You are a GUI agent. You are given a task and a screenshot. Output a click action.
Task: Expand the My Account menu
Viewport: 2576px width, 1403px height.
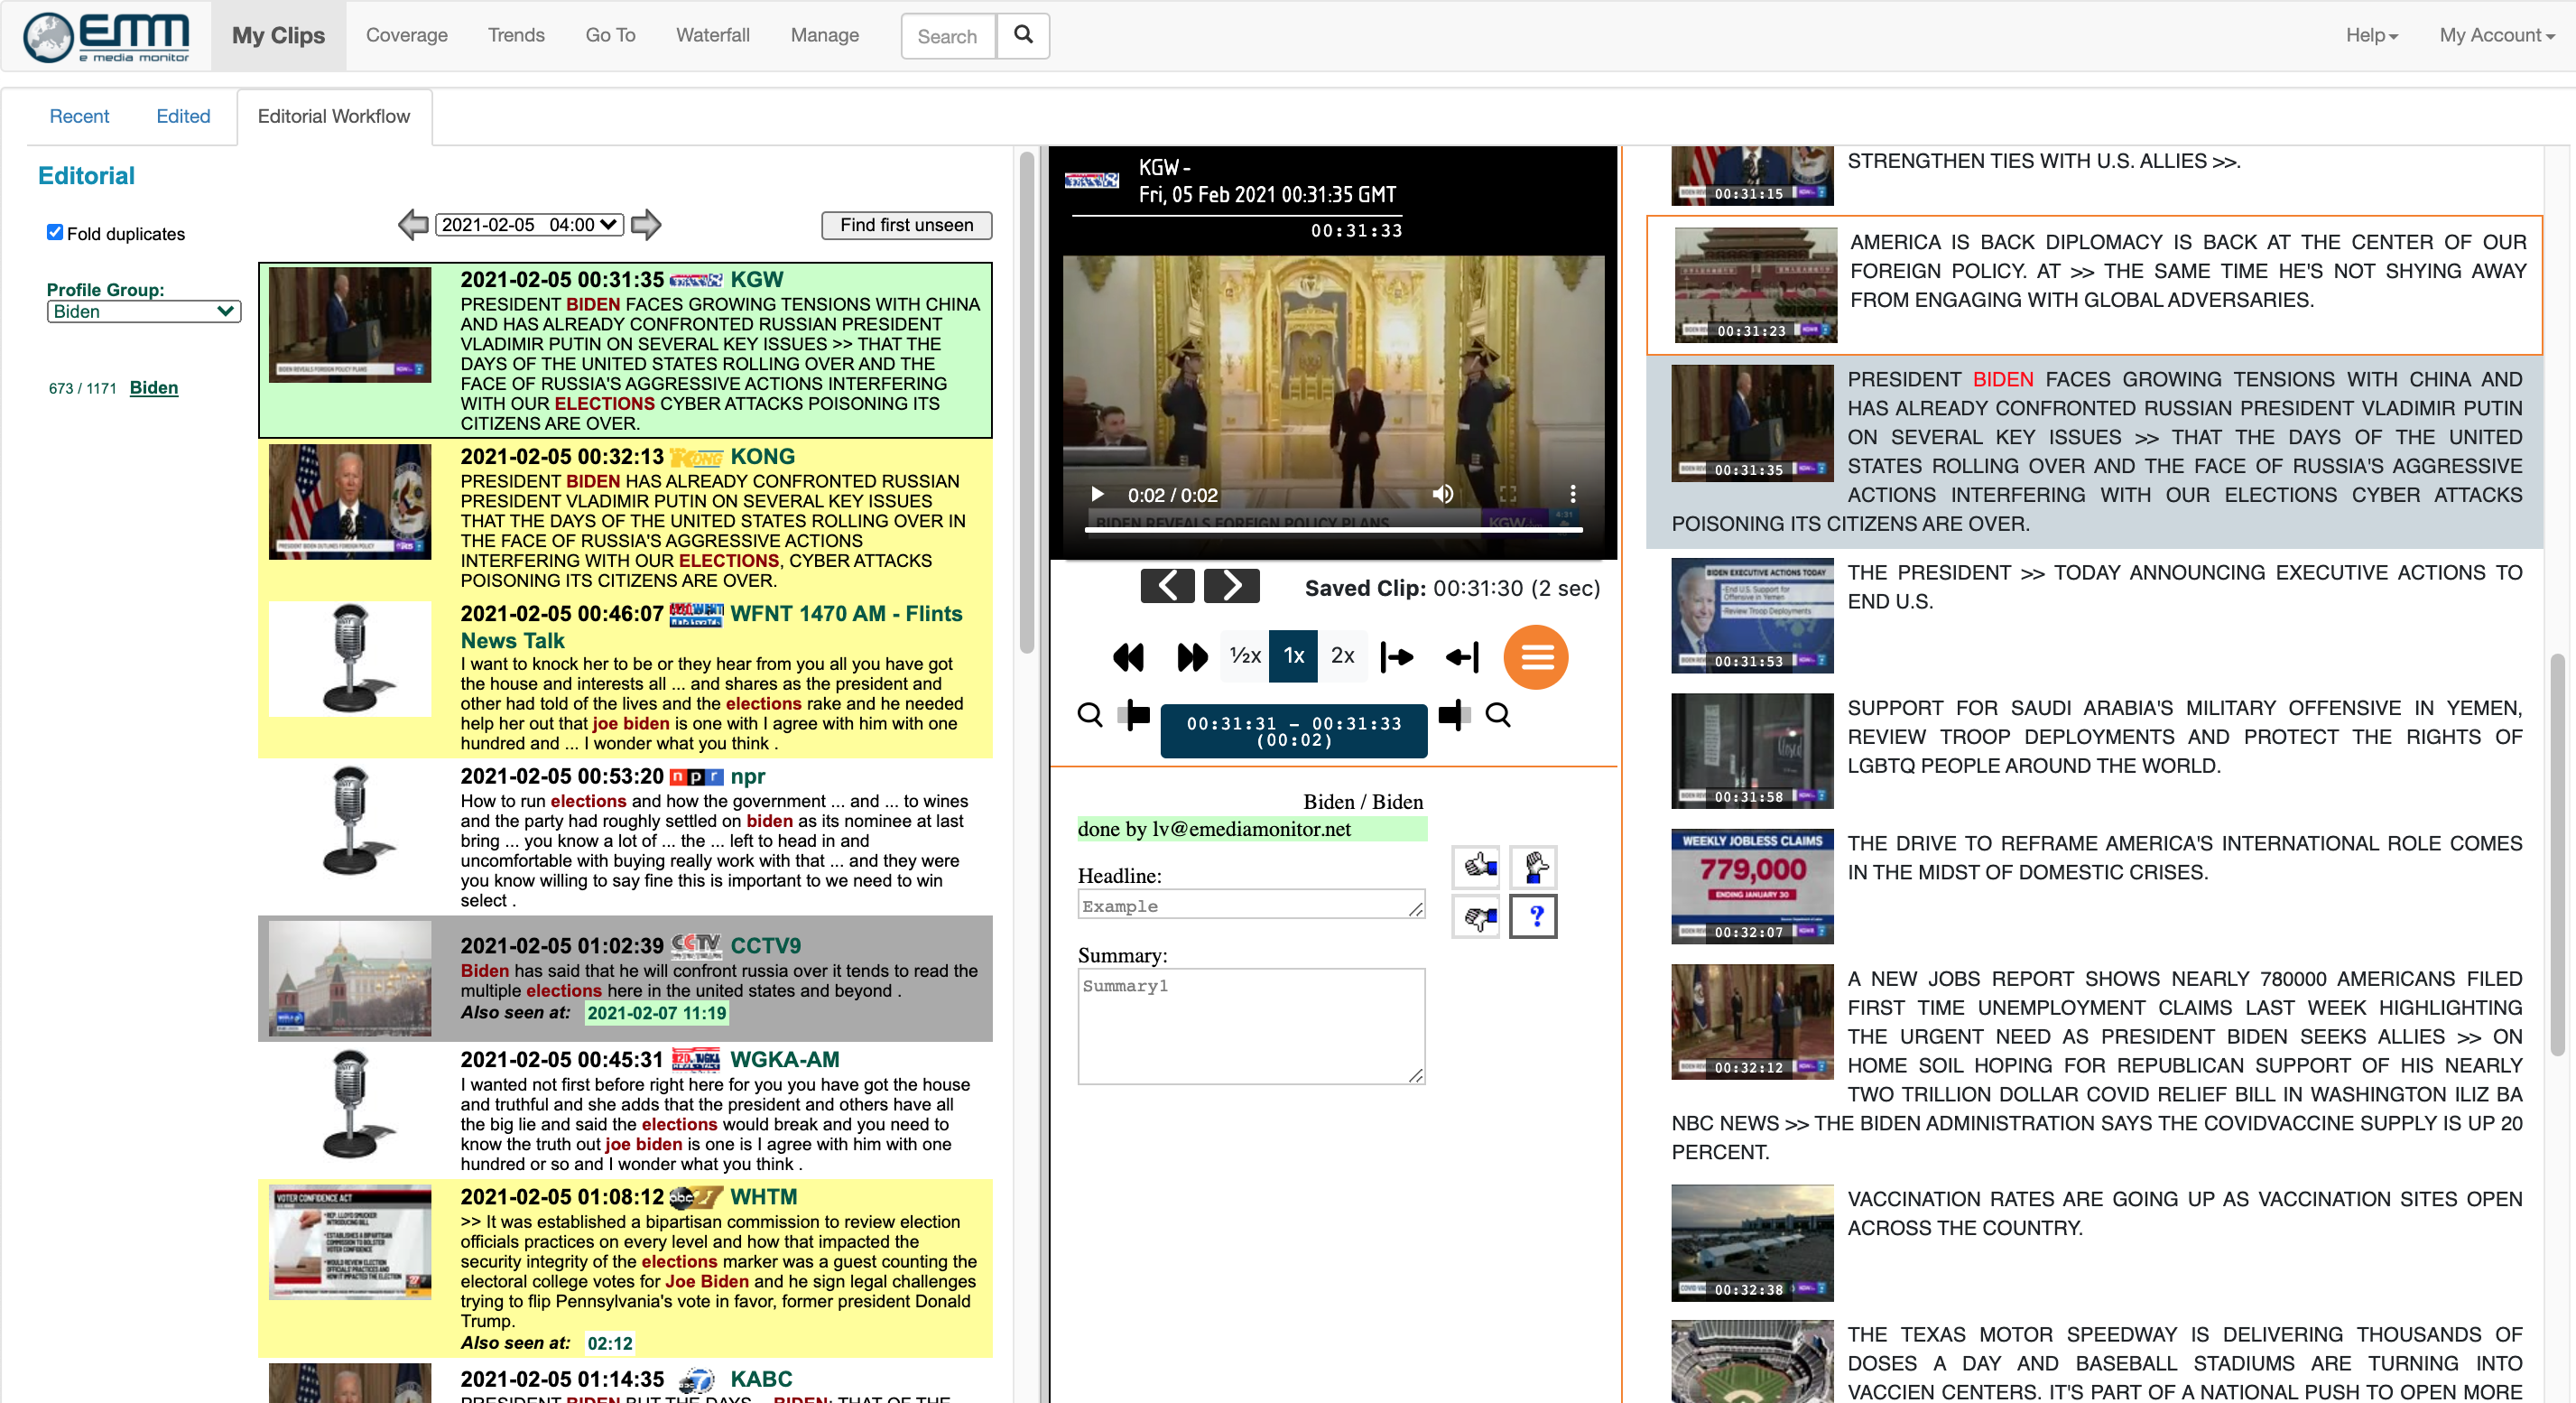[2496, 35]
